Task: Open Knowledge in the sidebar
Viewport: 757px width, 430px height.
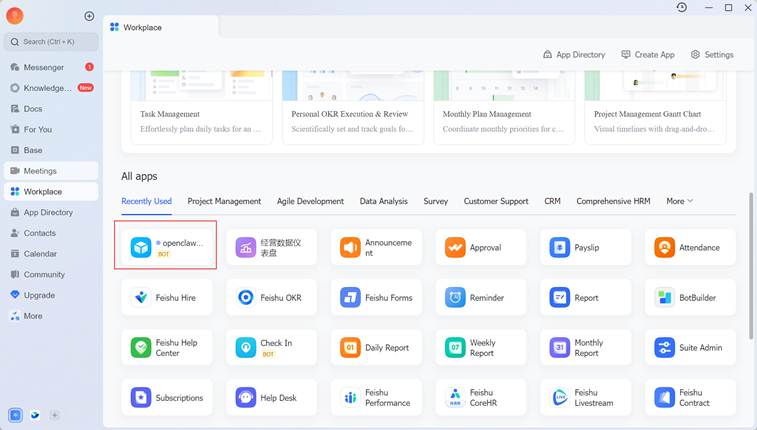Action: (x=51, y=88)
